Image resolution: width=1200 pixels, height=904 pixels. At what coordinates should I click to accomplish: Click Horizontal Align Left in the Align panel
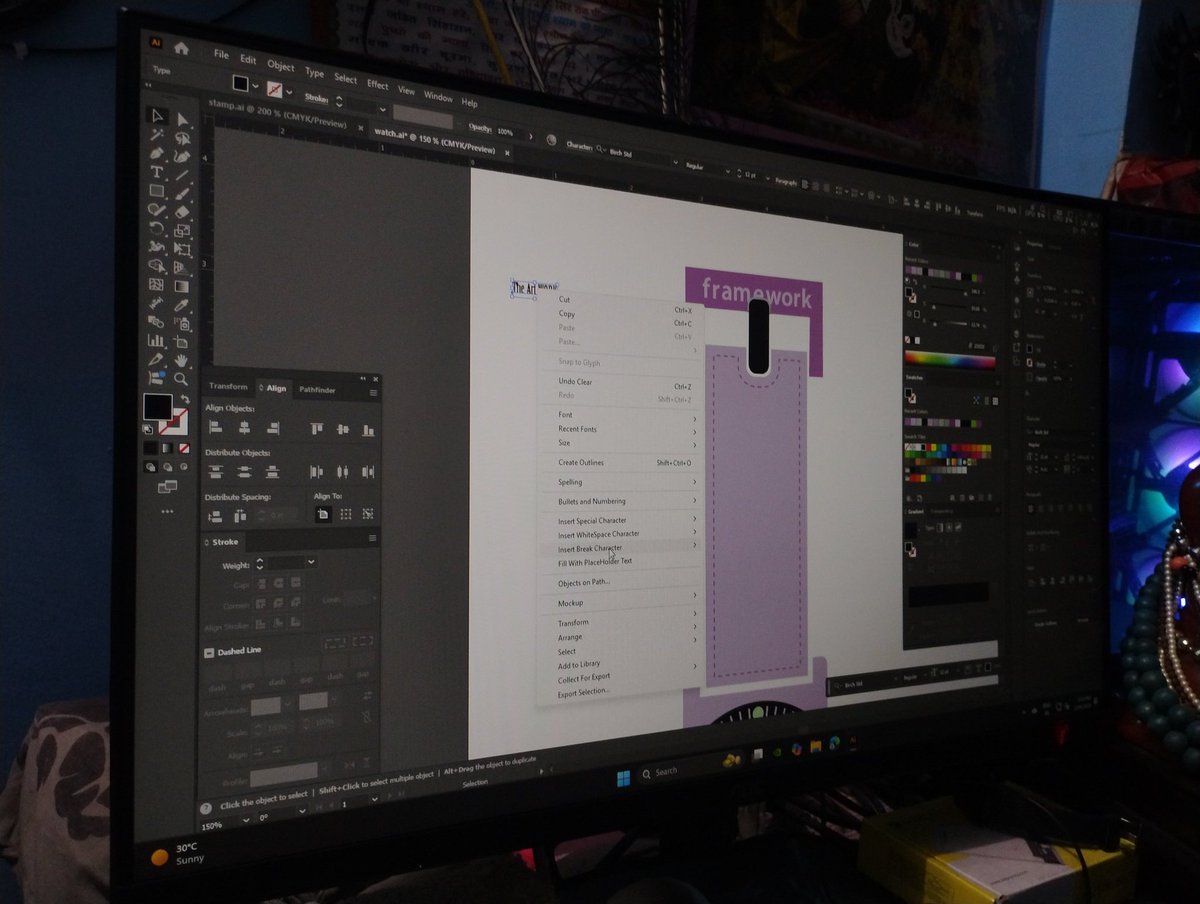coord(215,427)
